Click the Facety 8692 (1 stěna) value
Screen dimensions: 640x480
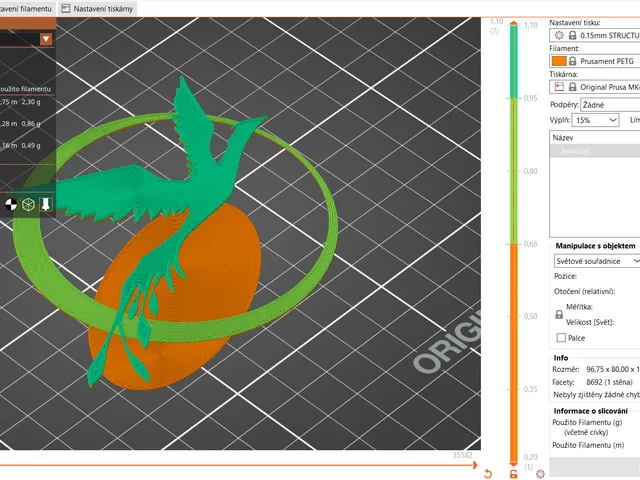pos(609,382)
